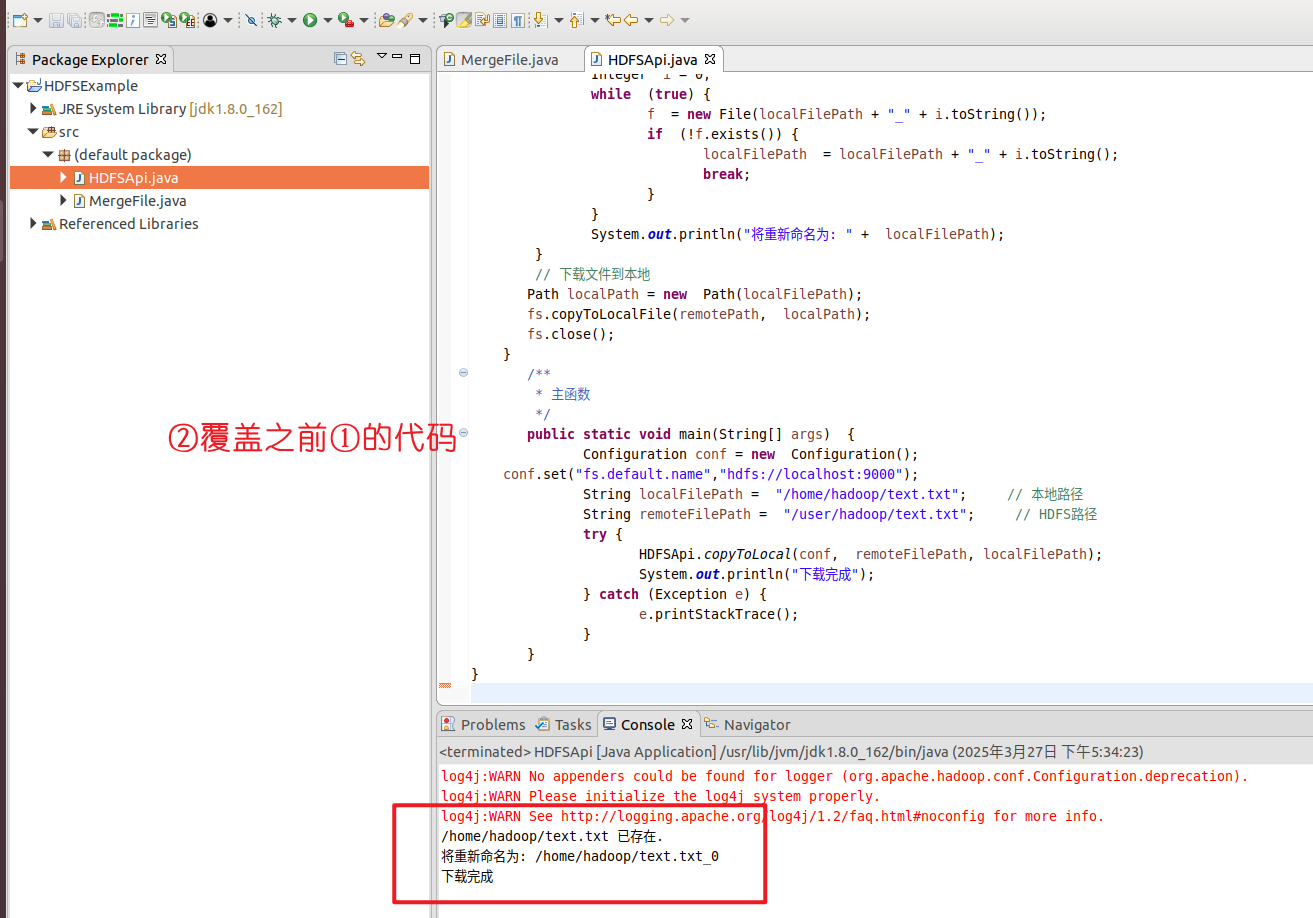Click the Next Annotation arrow icon
The height and width of the screenshot is (918, 1313).
(539, 19)
